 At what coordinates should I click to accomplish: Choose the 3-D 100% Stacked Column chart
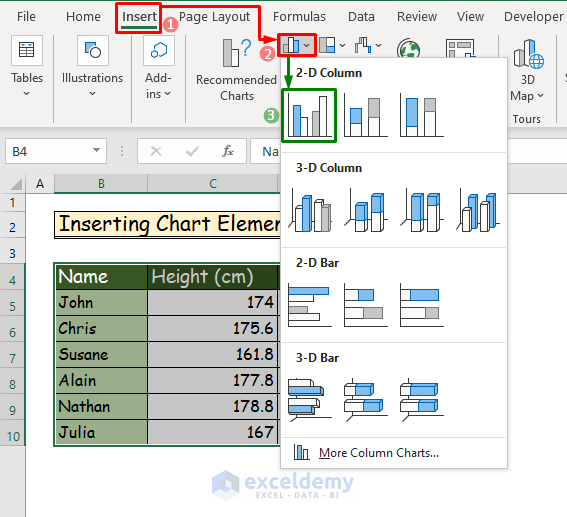pyautogui.click(x=422, y=210)
